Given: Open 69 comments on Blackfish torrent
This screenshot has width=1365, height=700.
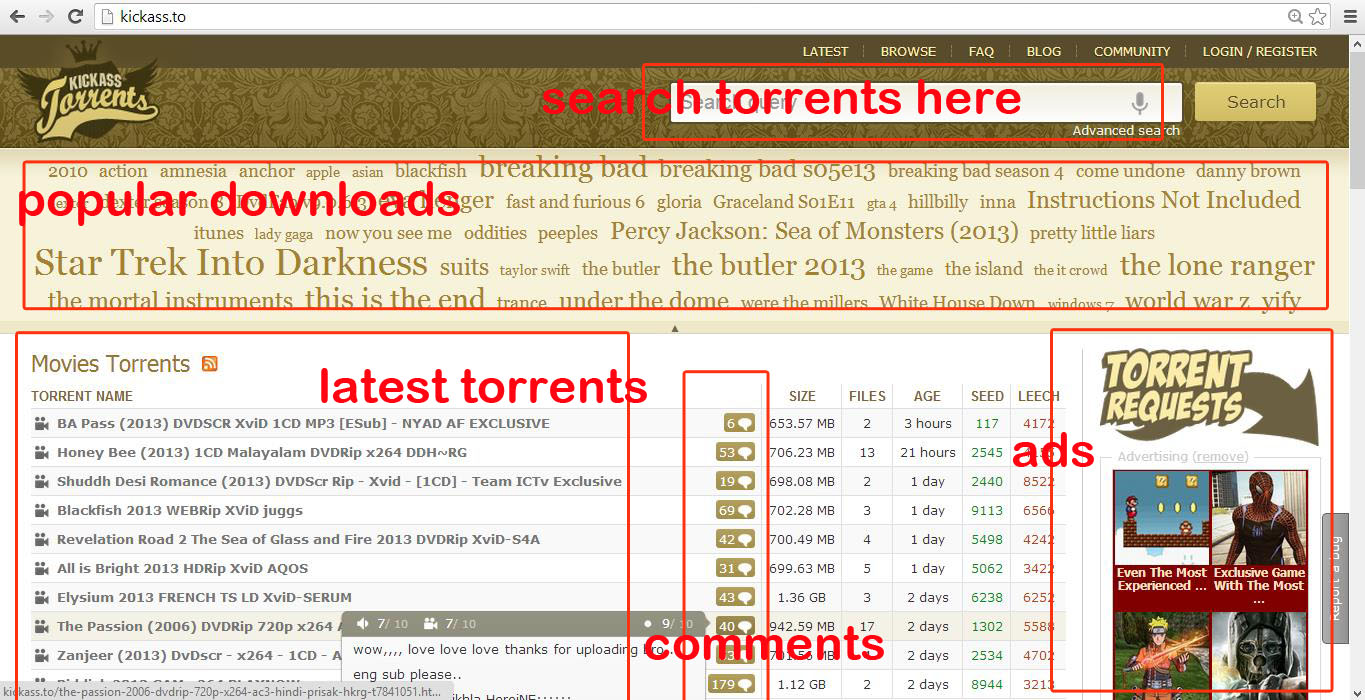Looking at the screenshot, I should (x=735, y=510).
